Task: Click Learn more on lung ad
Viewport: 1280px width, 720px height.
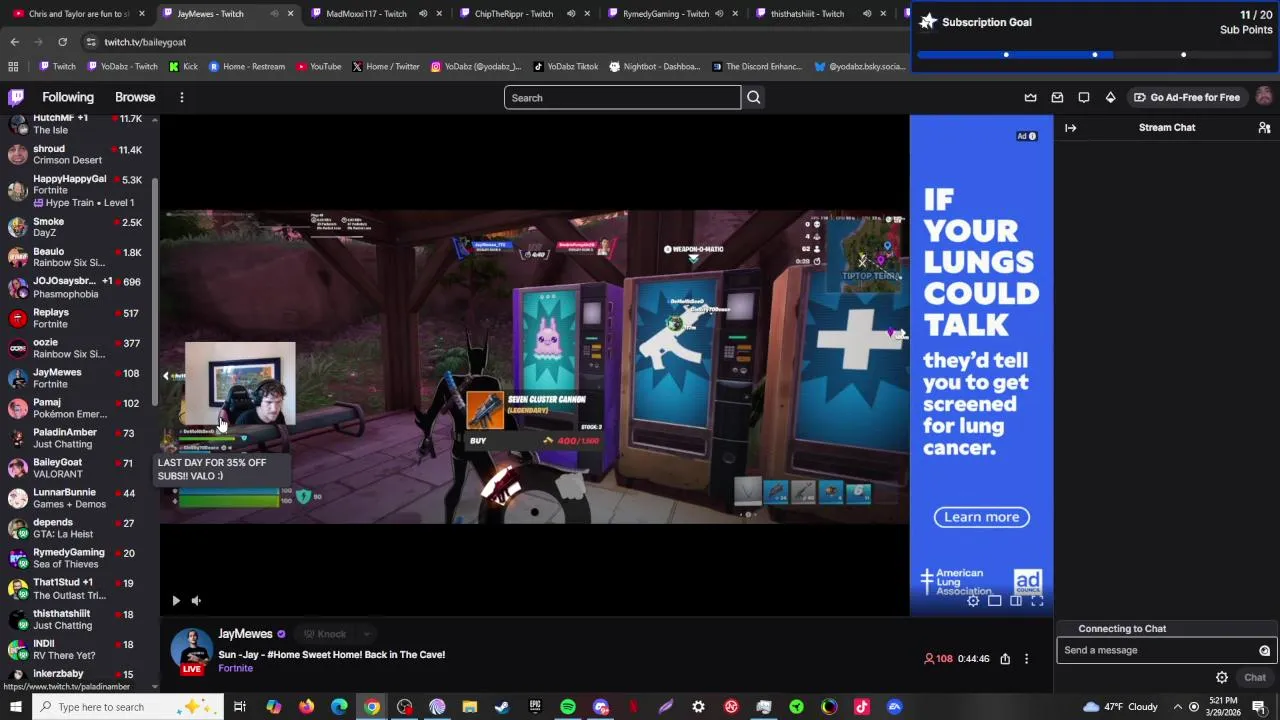Action: (x=981, y=517)
